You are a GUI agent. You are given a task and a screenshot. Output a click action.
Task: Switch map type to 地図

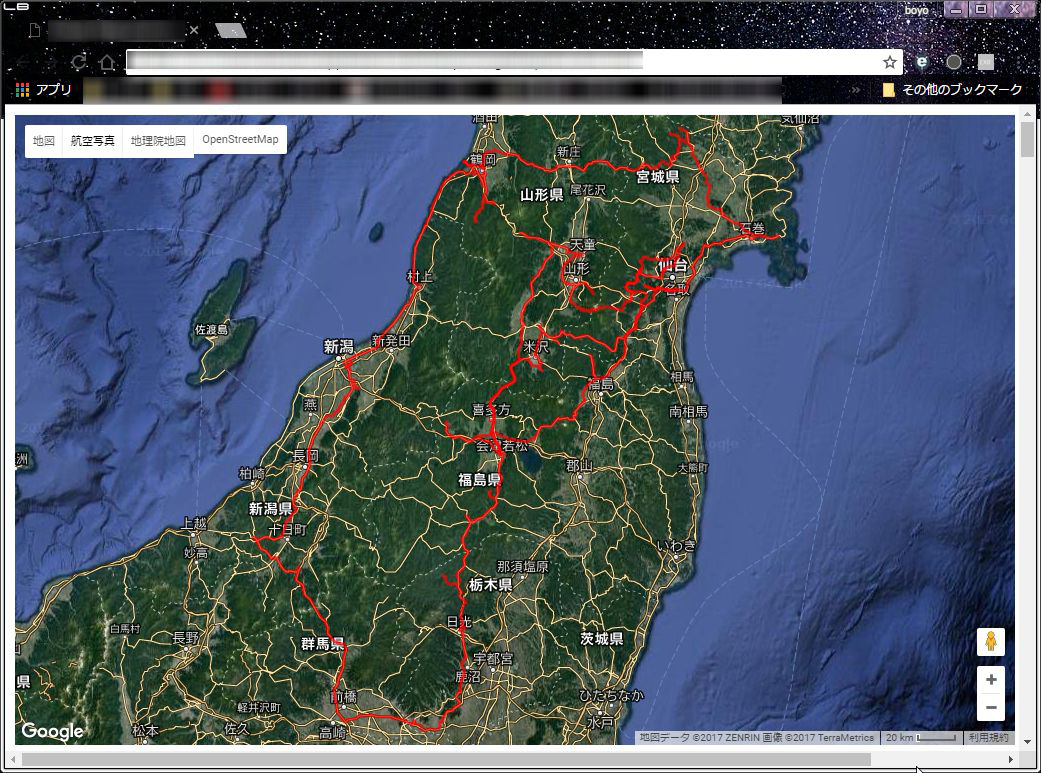tap(44, 141)
